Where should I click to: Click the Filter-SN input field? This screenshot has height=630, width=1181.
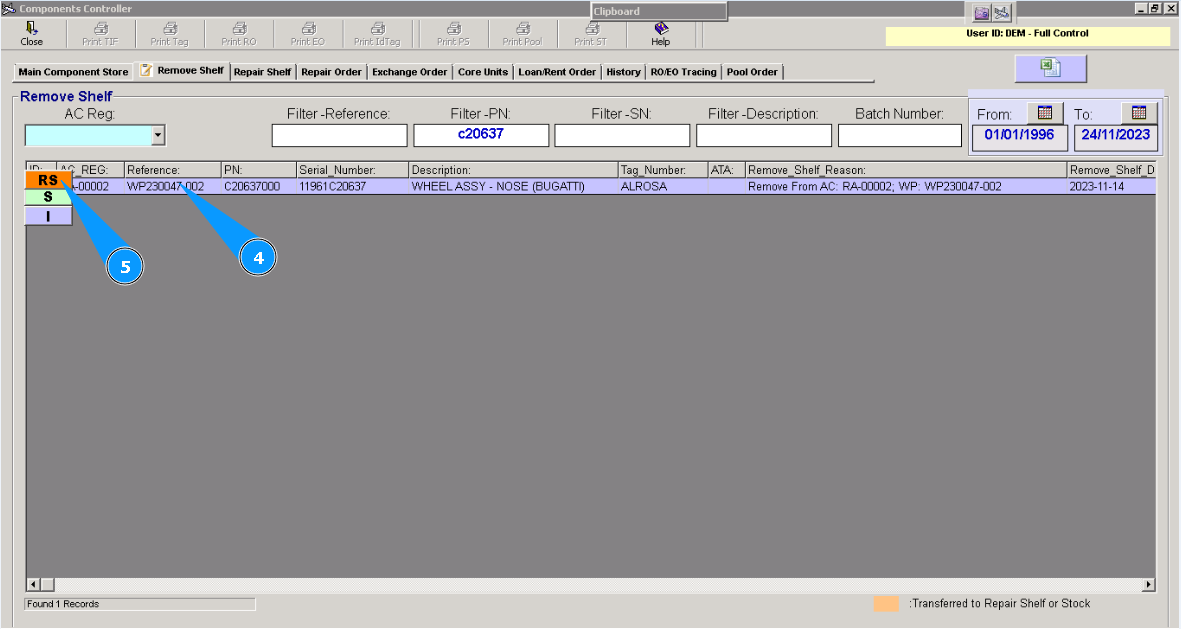click(x=622, y=136)
